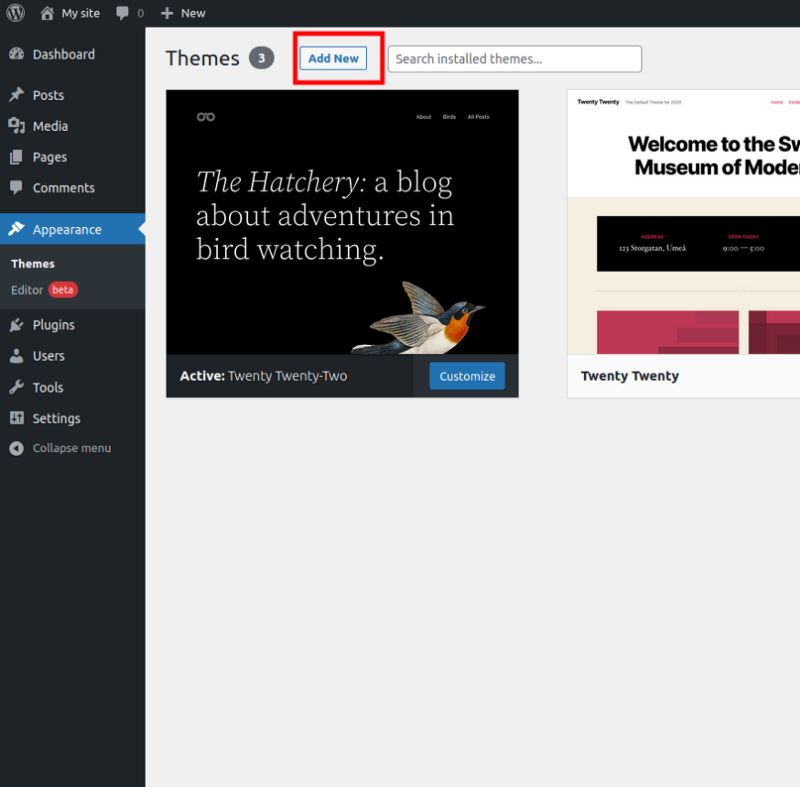This screenshot has height=787, width=800.
Task: Click the Dashboard gauge icon
Action: tap(16, 54)
